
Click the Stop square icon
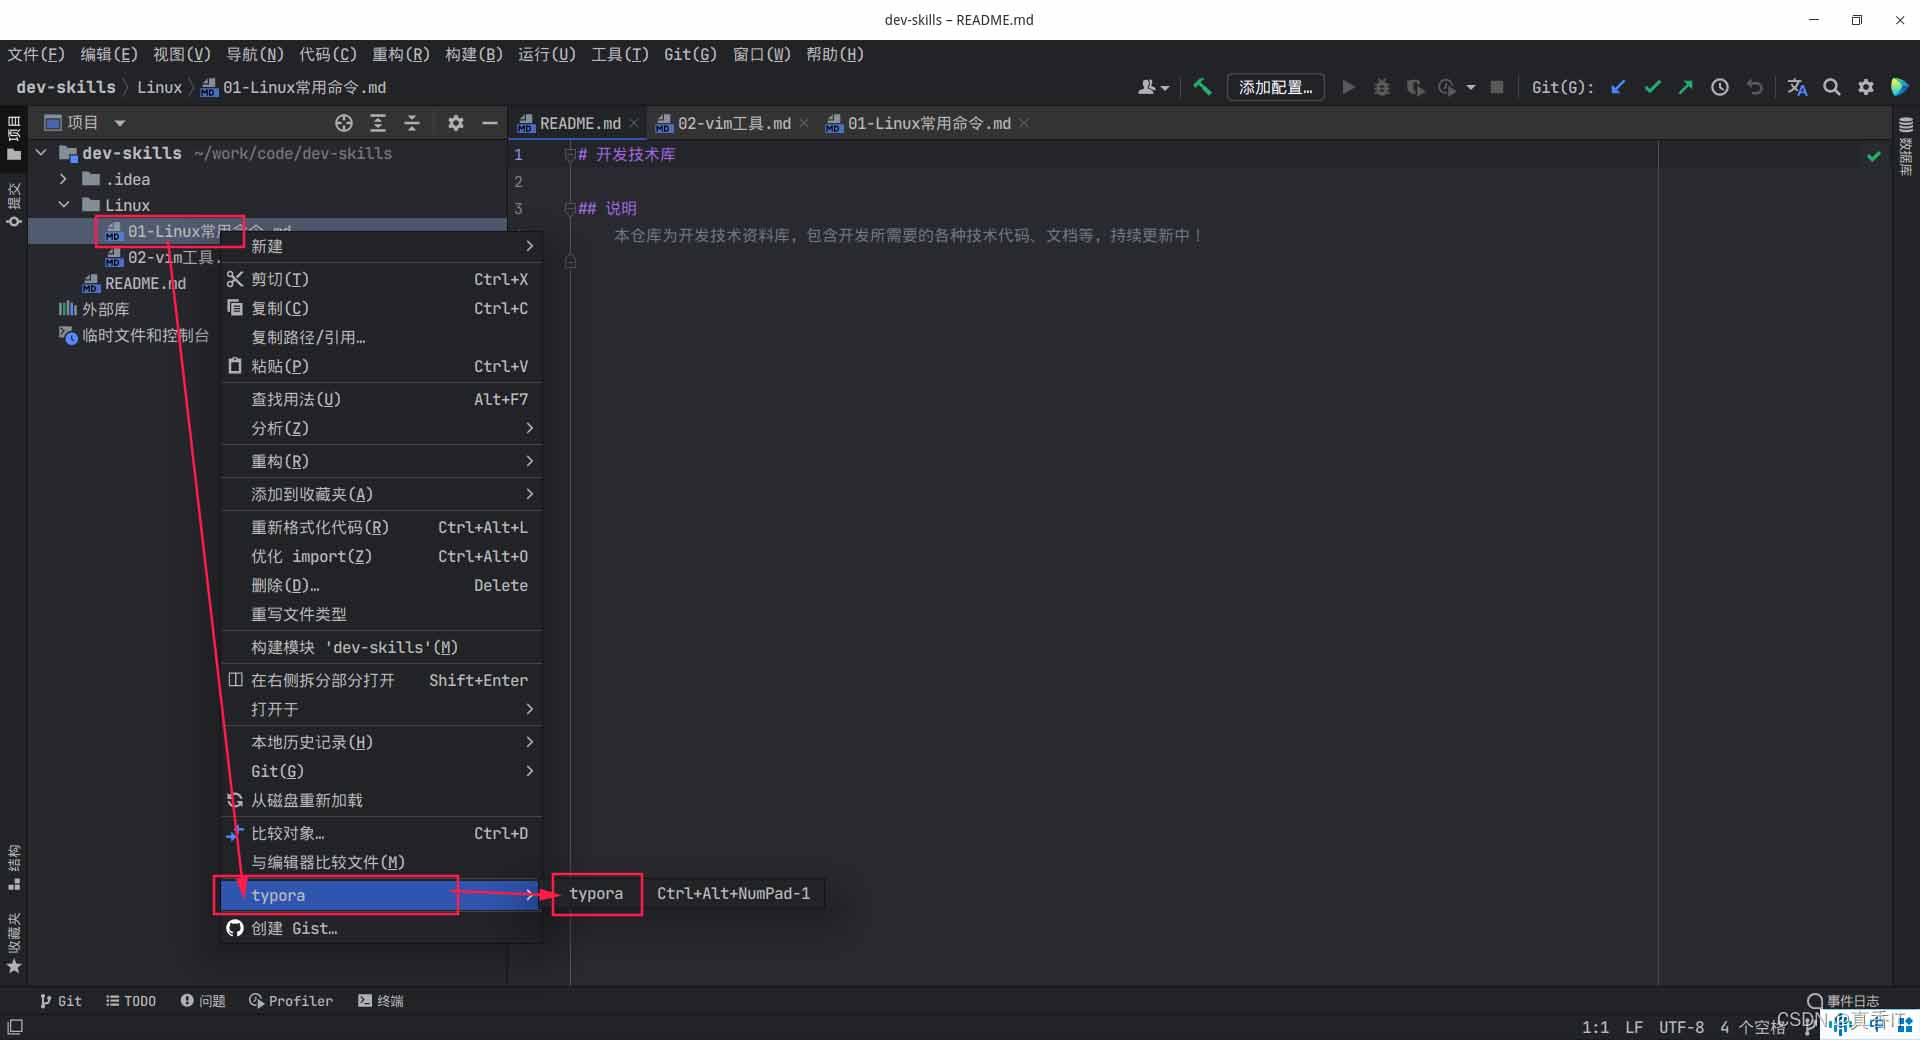tap(1497, 87)
